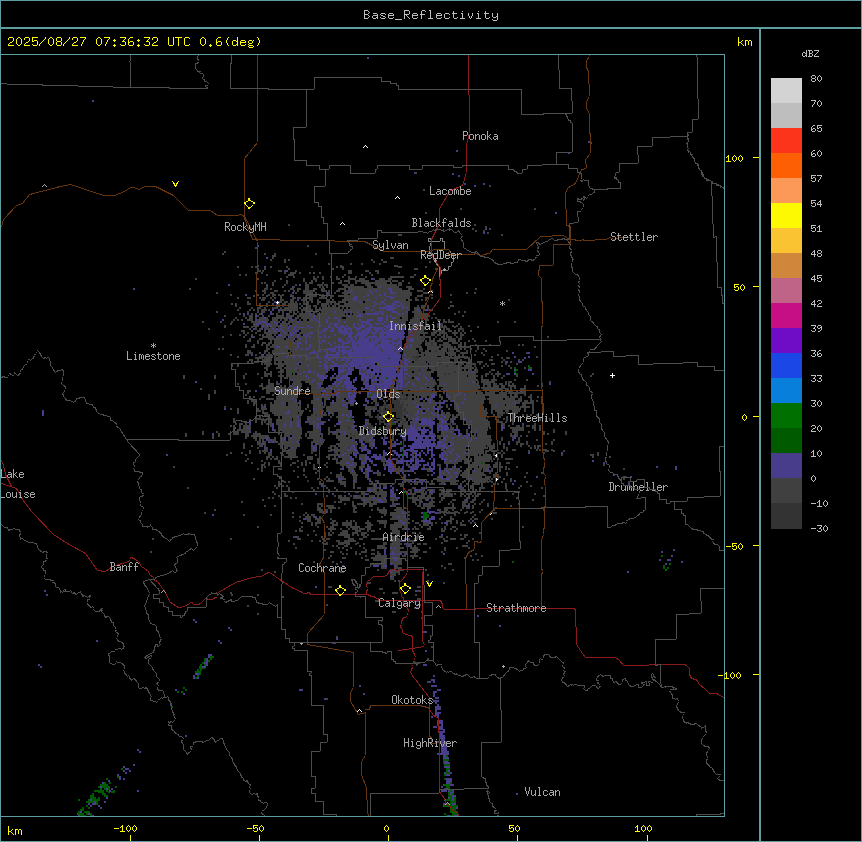
Task: Click the yellow diamond marker right of Cochrane
Action: pos(340,590)
